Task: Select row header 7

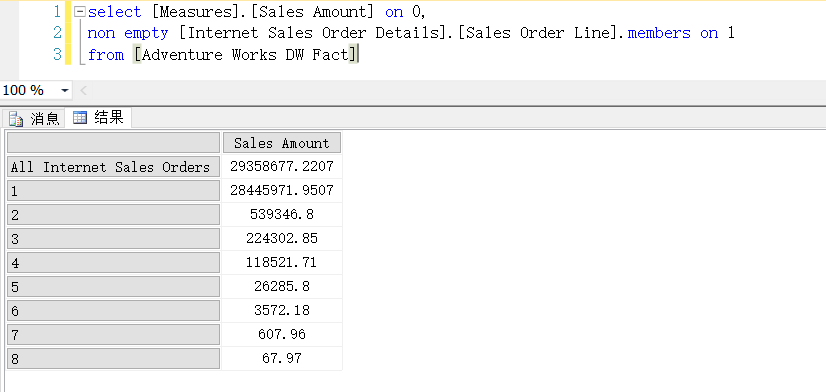Action: click(113, 335)
